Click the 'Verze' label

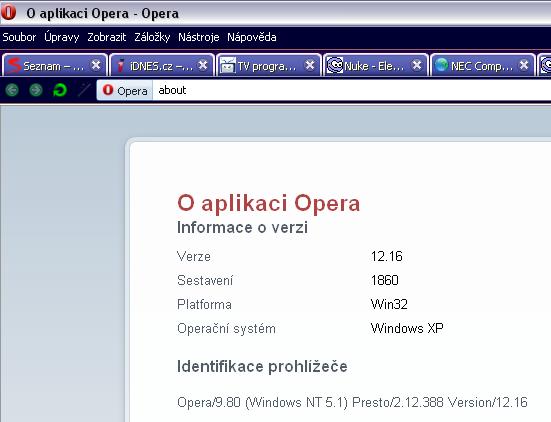(194, 257)
